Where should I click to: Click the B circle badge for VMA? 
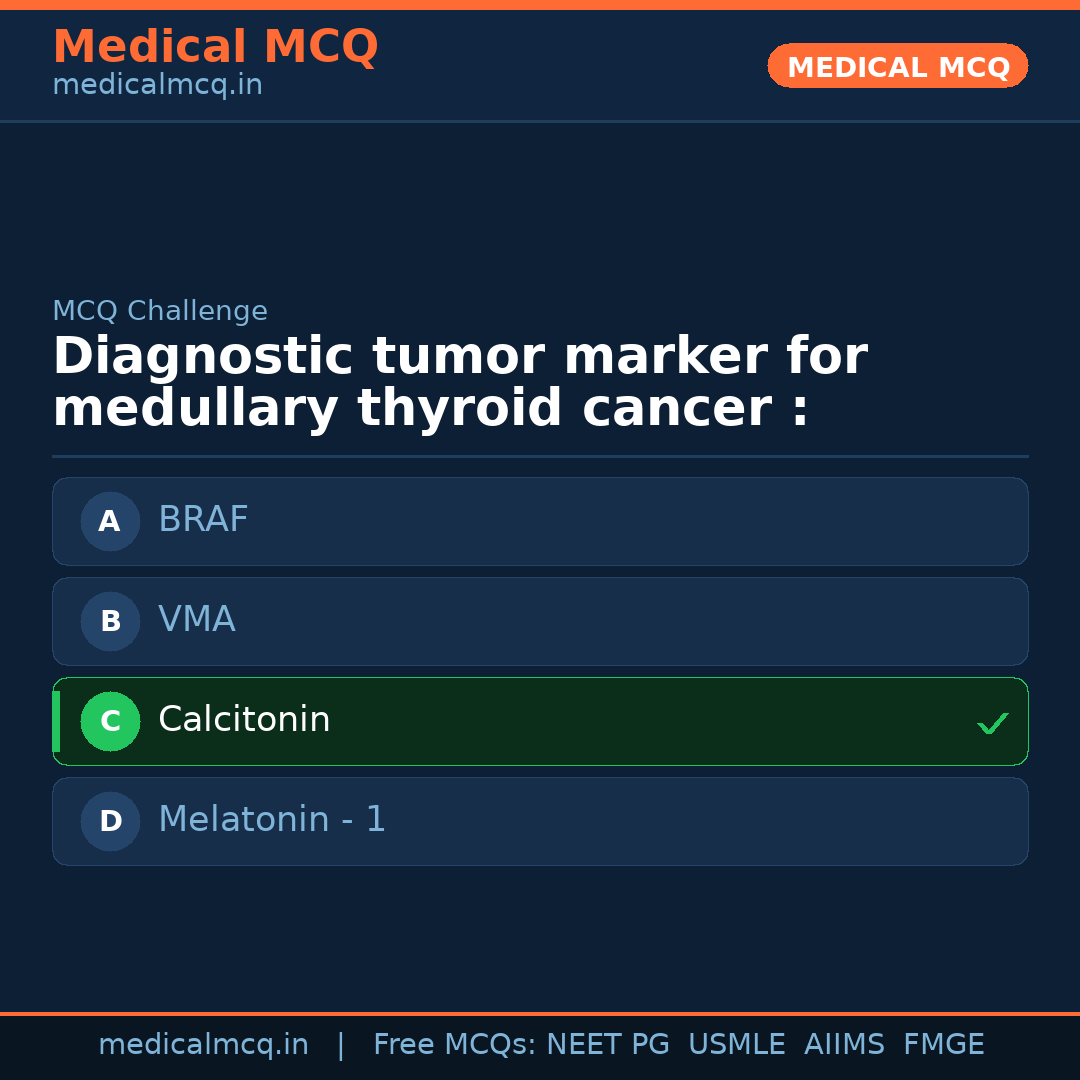[110, 621]
